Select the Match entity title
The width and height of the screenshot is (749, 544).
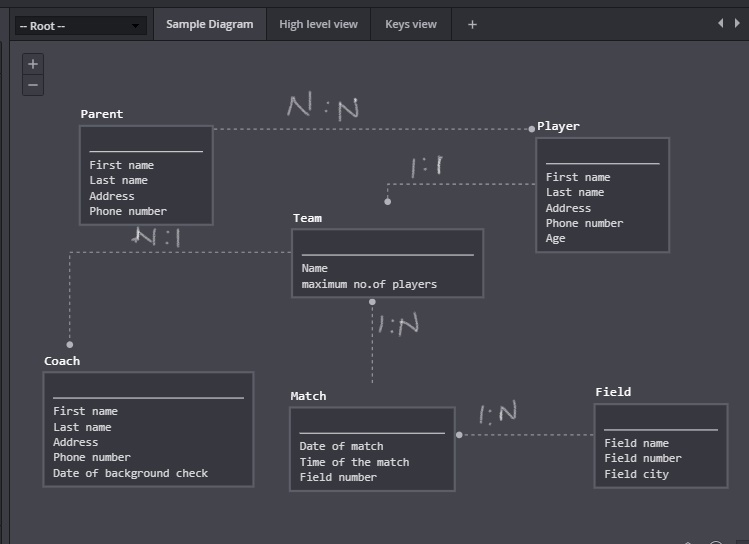coord(308,396)
